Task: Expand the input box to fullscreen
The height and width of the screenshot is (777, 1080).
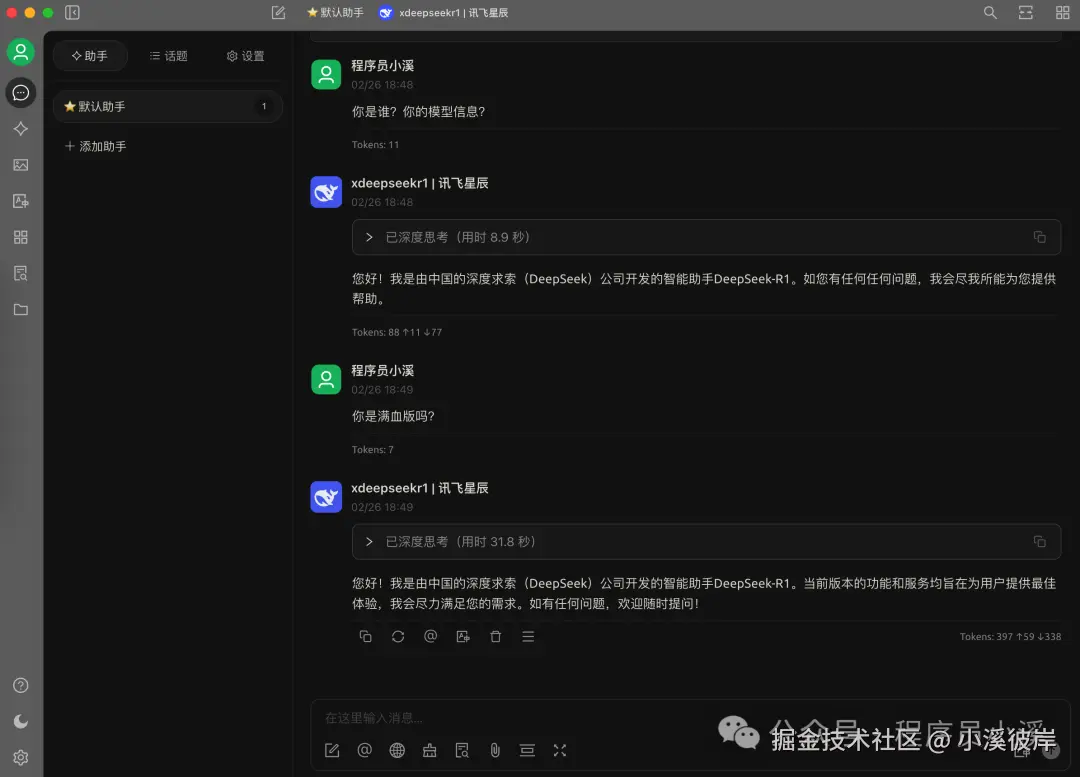Action: point(560,750)
